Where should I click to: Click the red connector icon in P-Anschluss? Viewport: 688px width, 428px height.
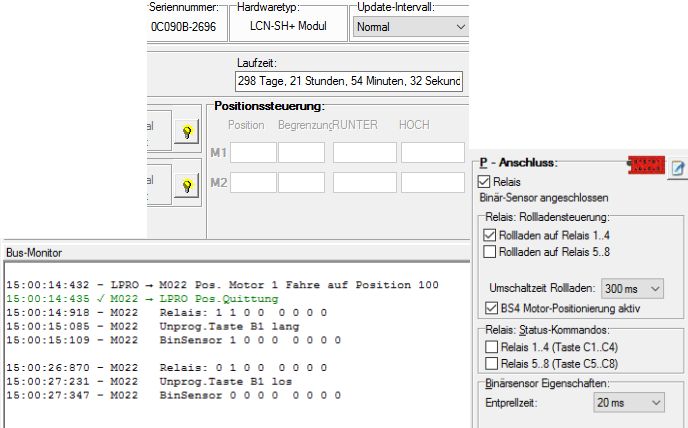[644, 164]
